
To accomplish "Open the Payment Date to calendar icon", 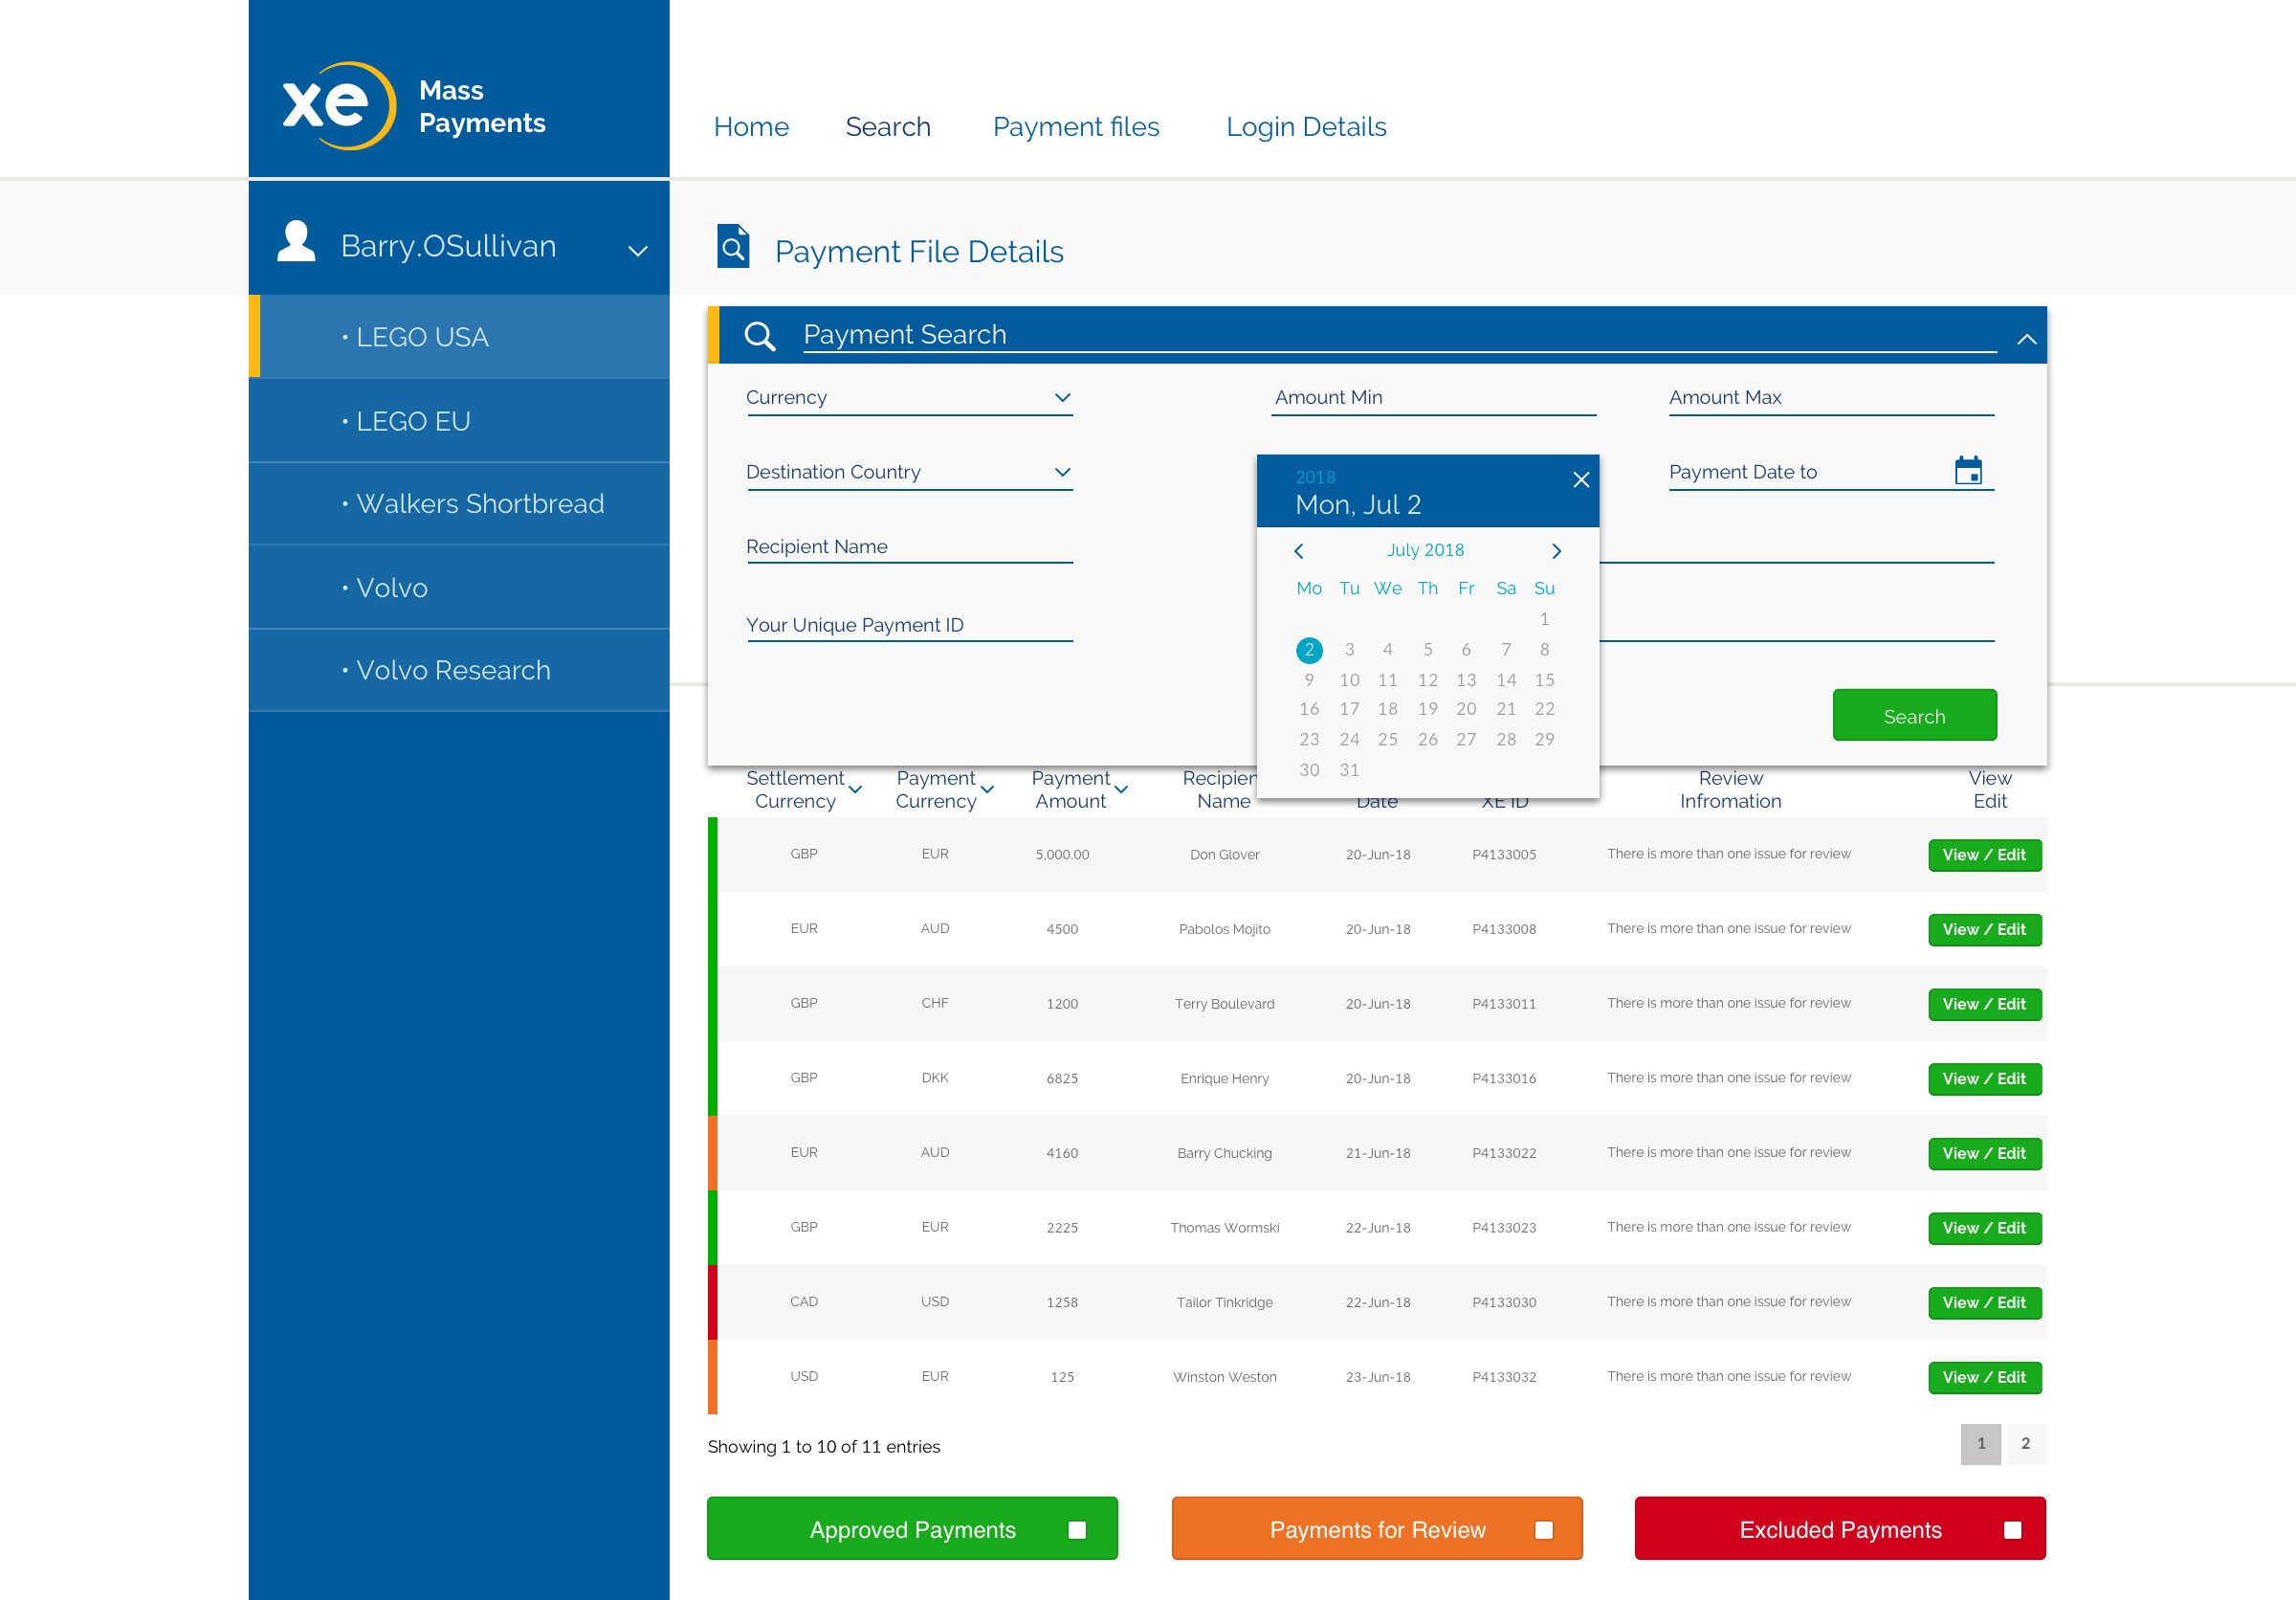I will pos(1968,470).
